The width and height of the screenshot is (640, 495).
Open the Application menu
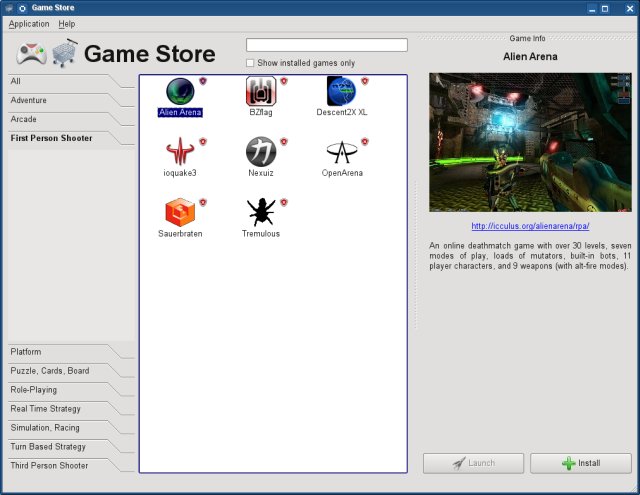(x=29, y=24)
